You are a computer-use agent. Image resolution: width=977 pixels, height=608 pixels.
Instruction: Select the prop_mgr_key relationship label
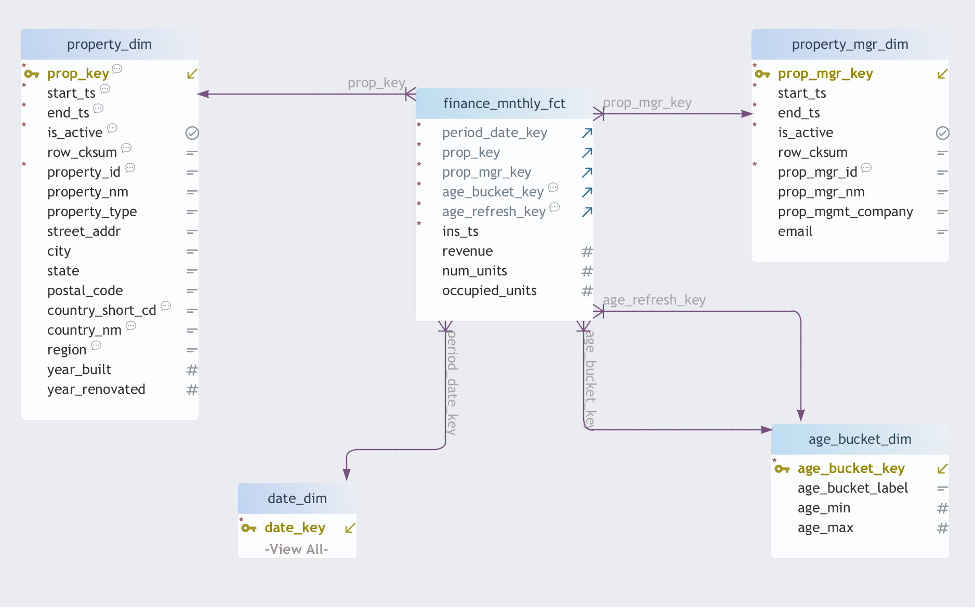click(x=647, y=102)
